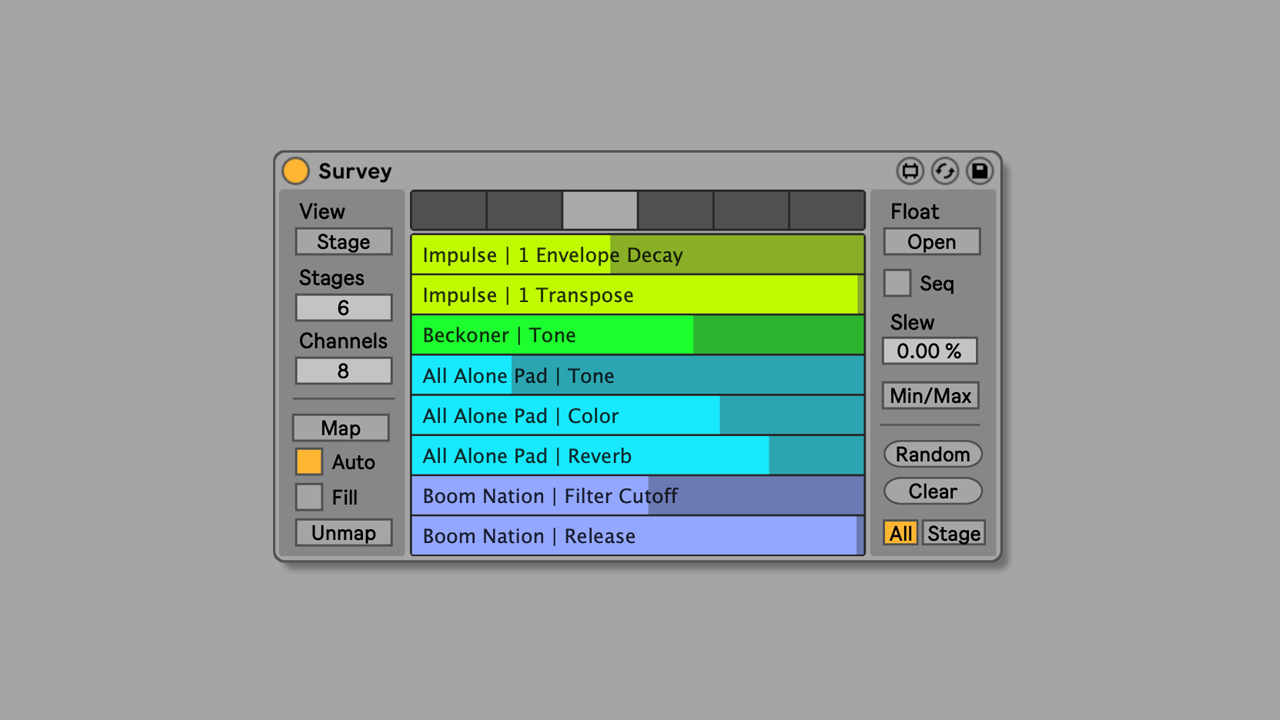Click the Unmap button
Viewport: 1280px width, 720px height.
(x=343, y=533)
